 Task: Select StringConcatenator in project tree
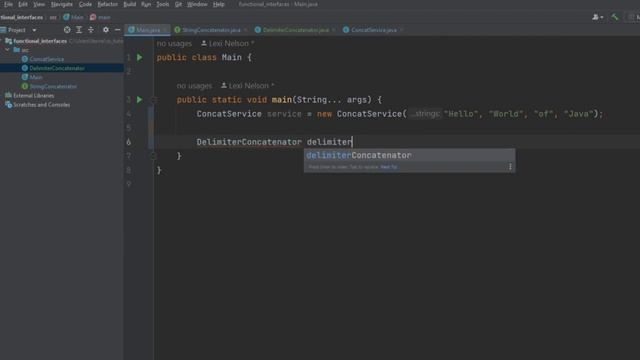pyautogui.click(x=53, y=87)
